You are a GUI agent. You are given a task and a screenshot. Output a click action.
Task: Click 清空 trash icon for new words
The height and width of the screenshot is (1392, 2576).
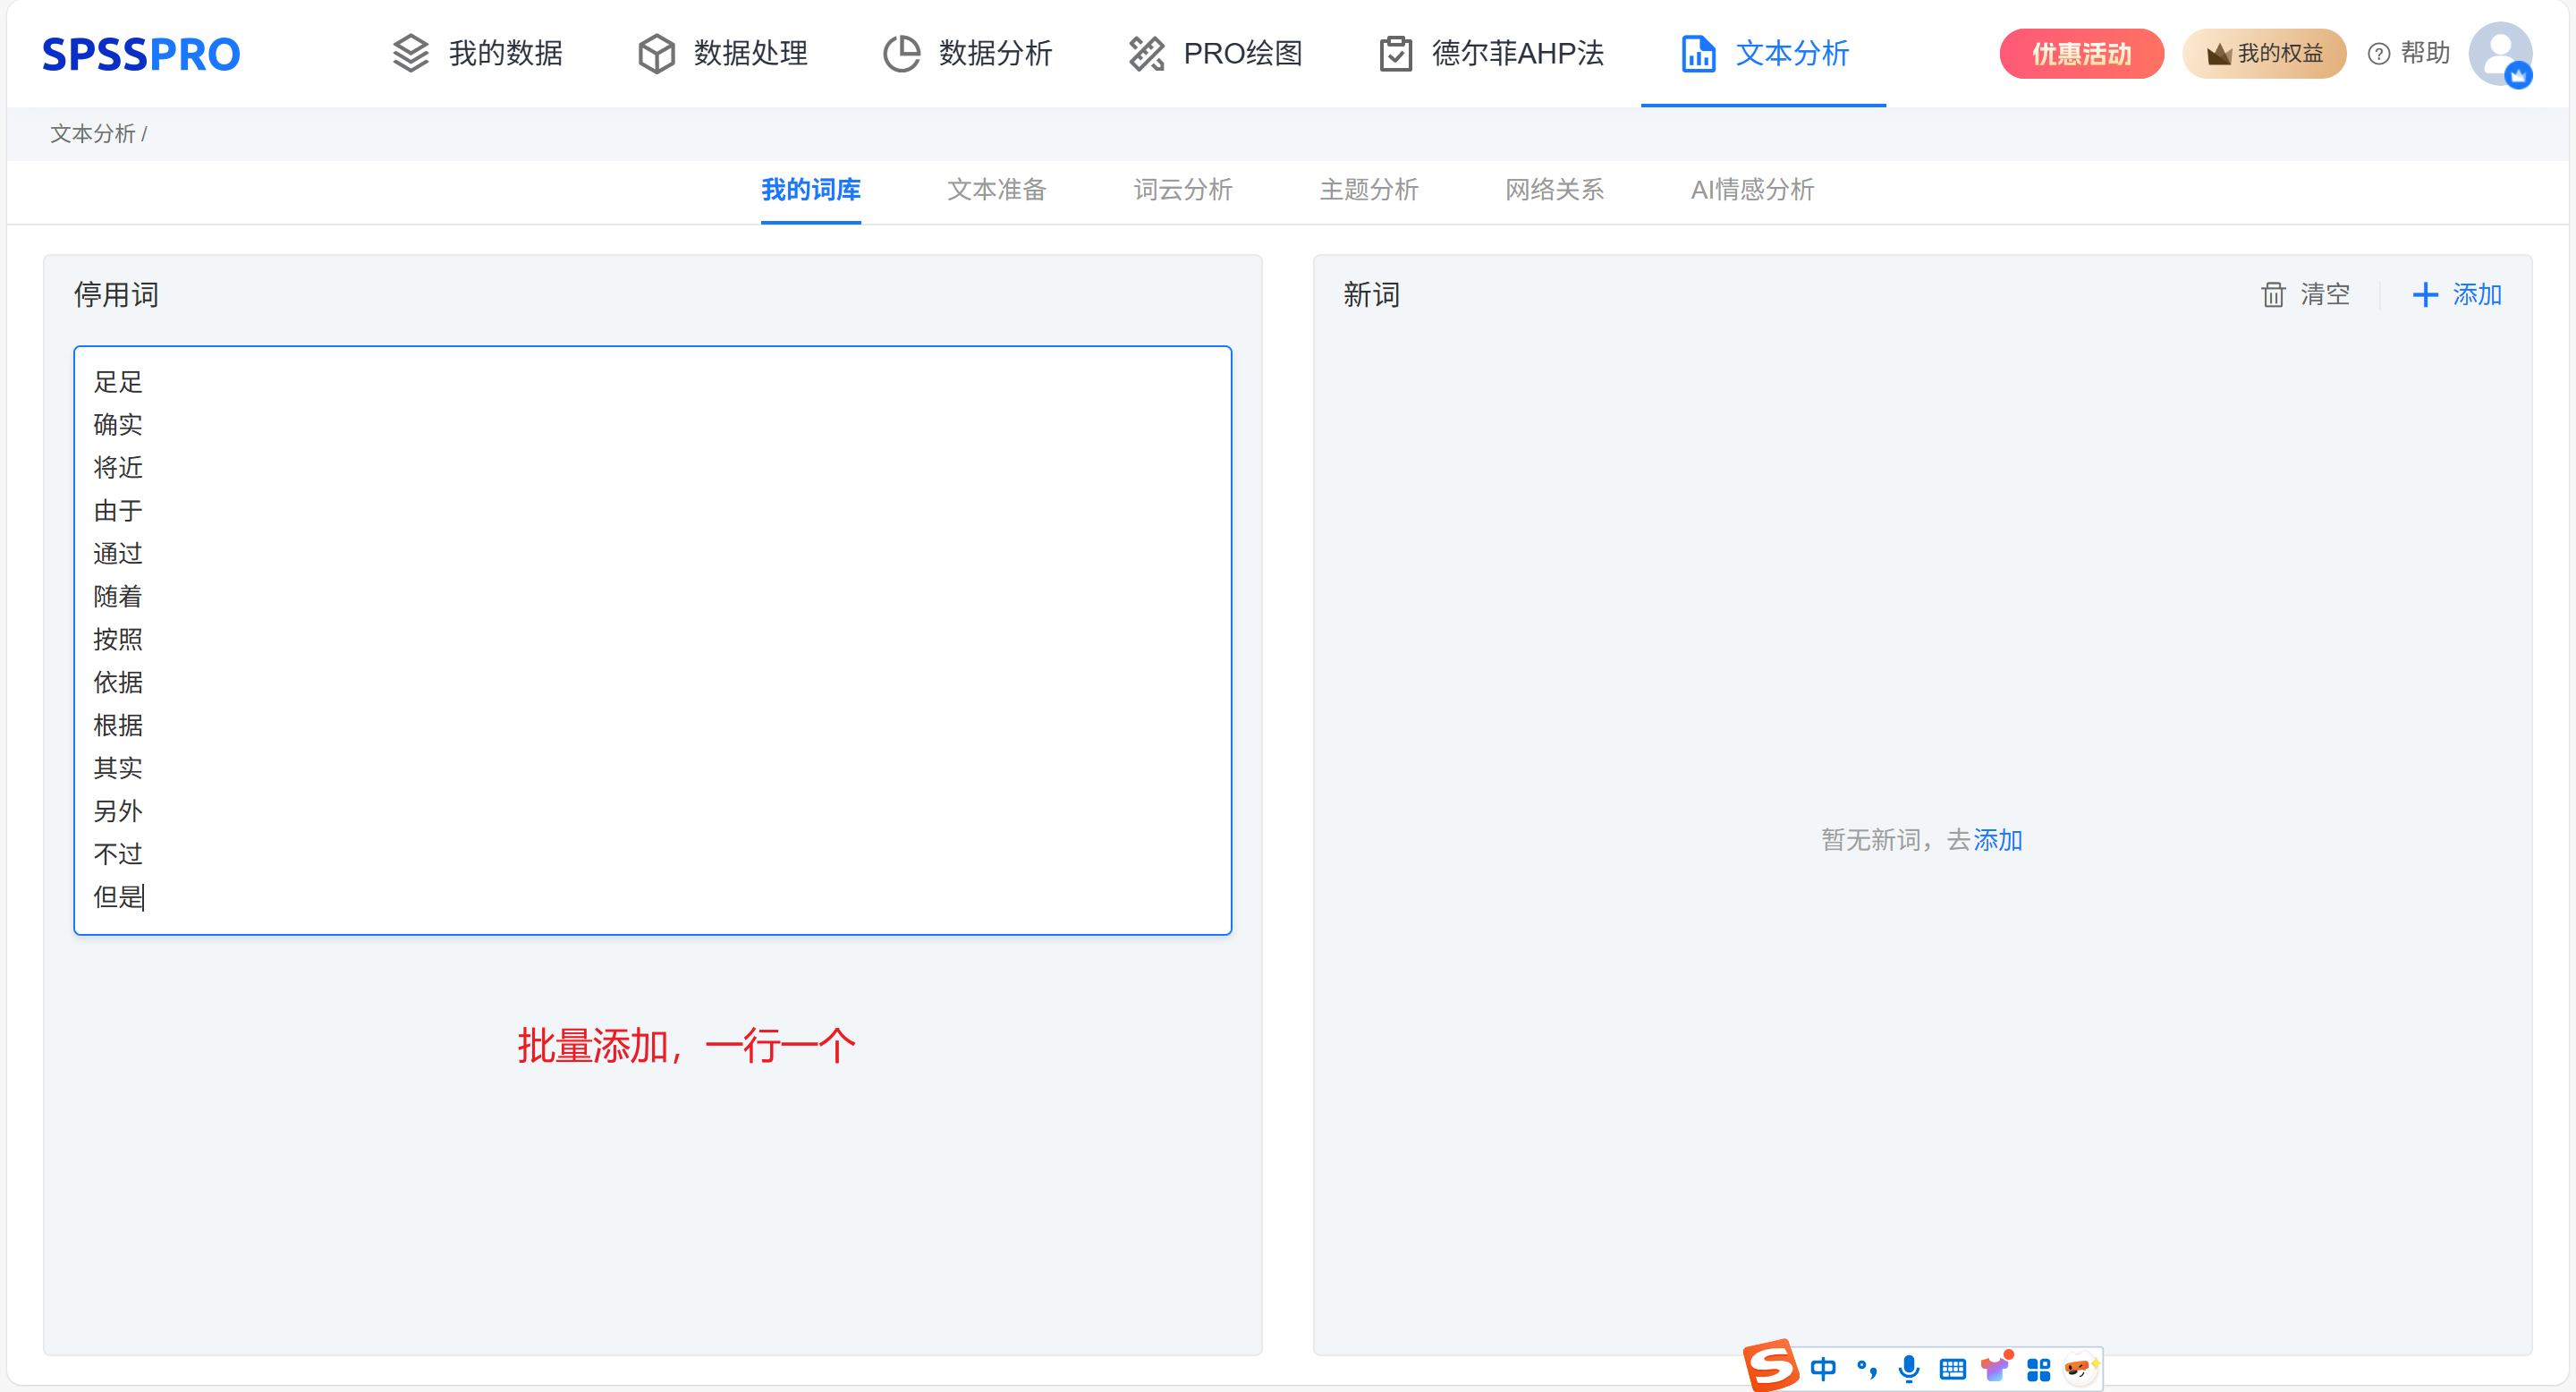pyautogui.click(x=2273, y=295)
